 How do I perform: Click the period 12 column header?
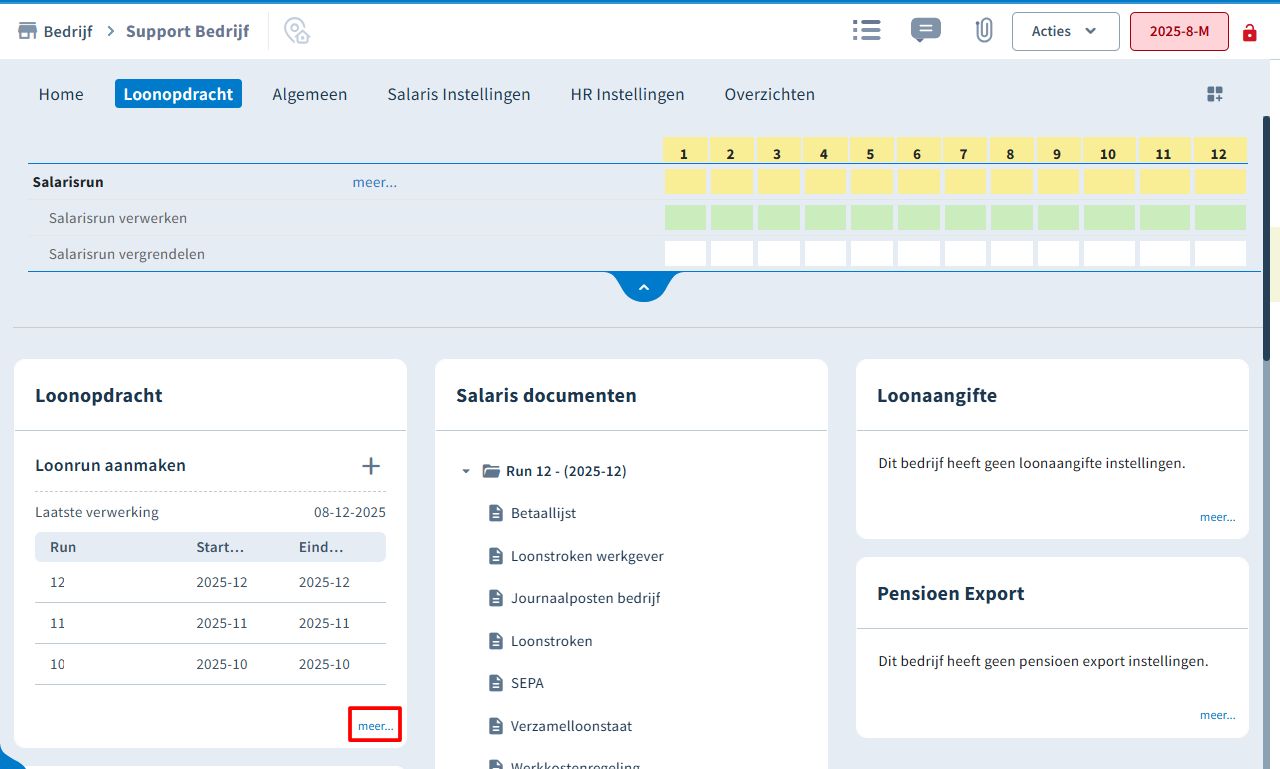point(1220,151)
